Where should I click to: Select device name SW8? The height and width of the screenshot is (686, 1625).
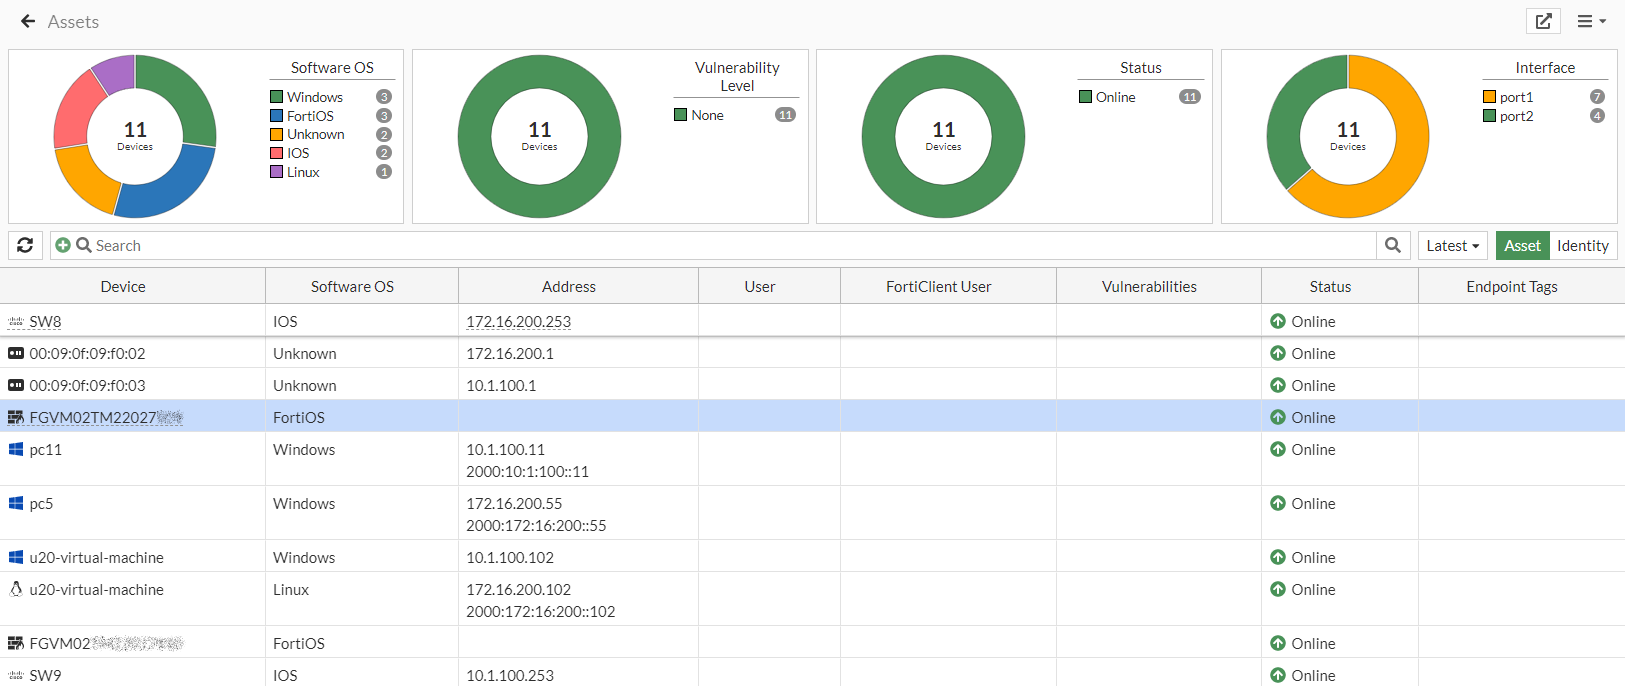[45, 321]
